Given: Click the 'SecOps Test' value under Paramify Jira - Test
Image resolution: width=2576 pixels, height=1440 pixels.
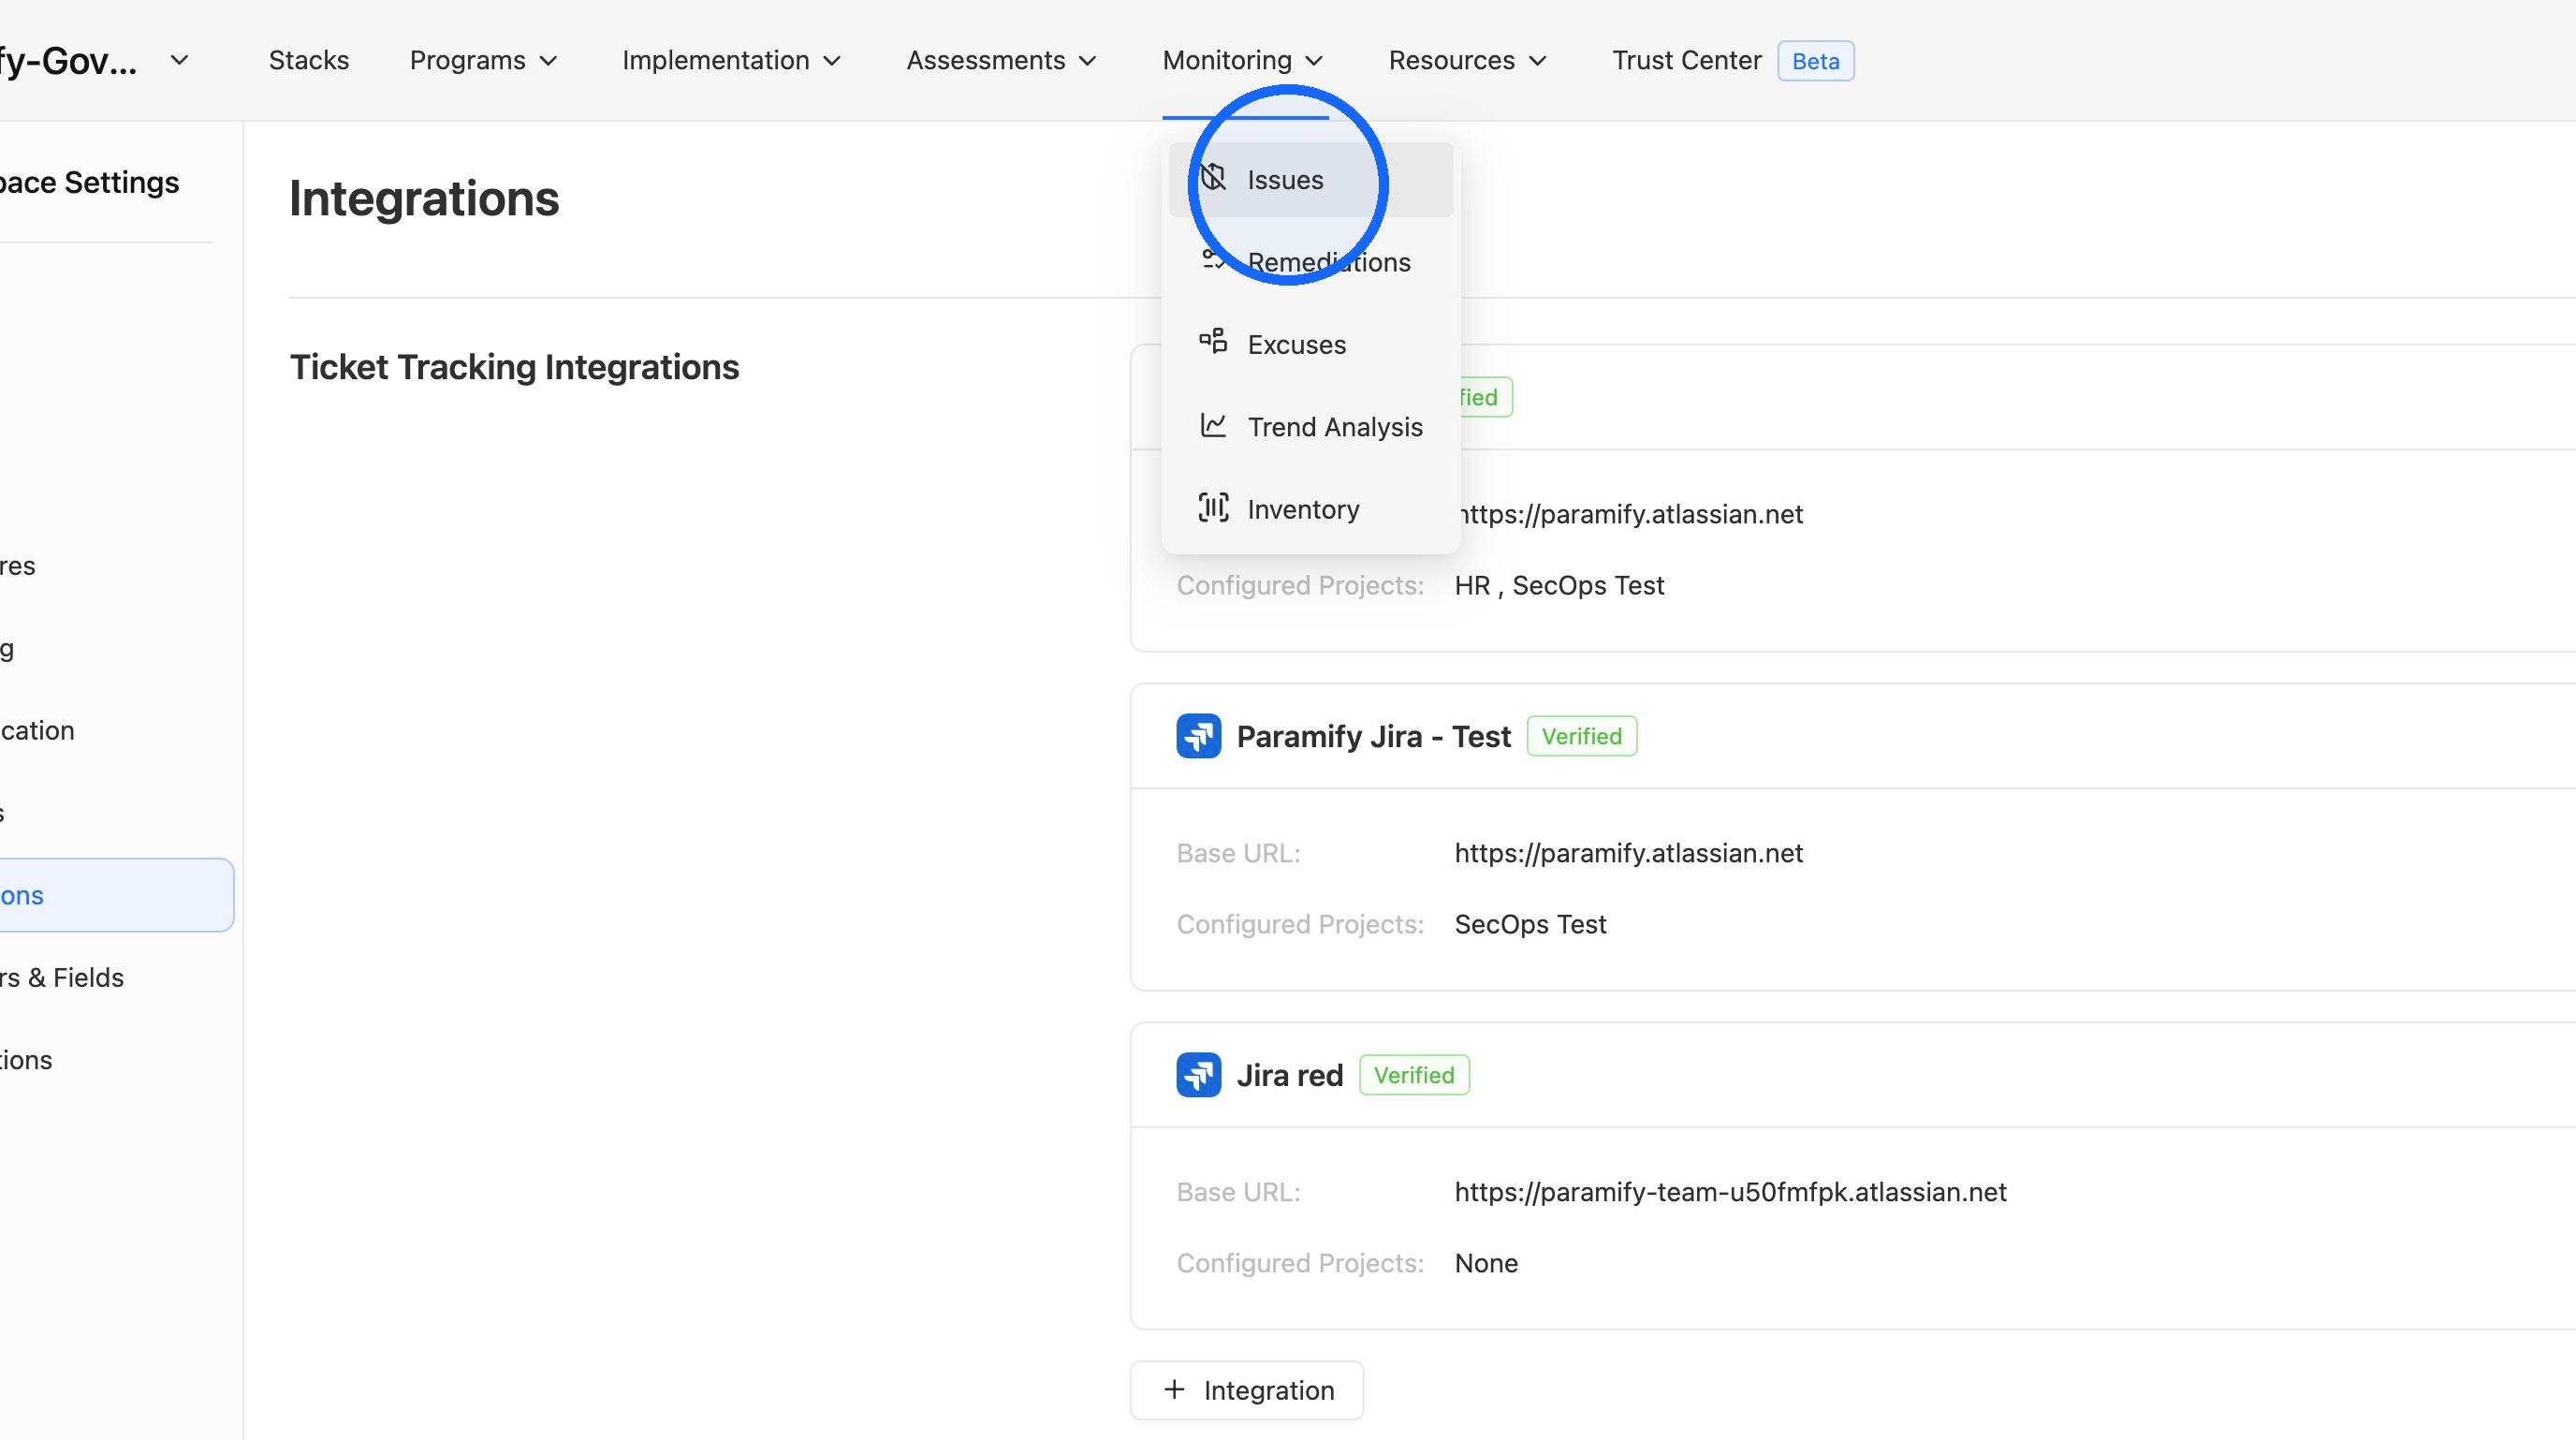Looking at the screenshot, I should [x=1530, y=924].
